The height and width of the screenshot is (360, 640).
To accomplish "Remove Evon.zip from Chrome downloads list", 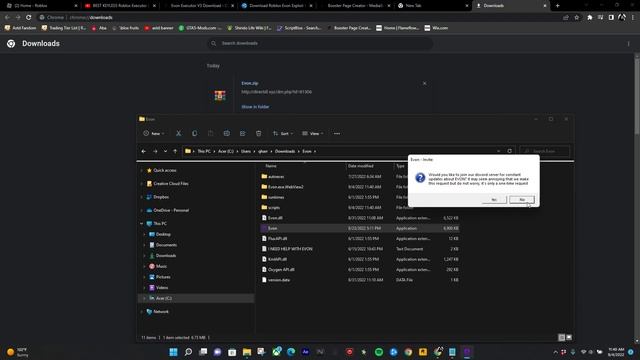I will pos(424,83).
